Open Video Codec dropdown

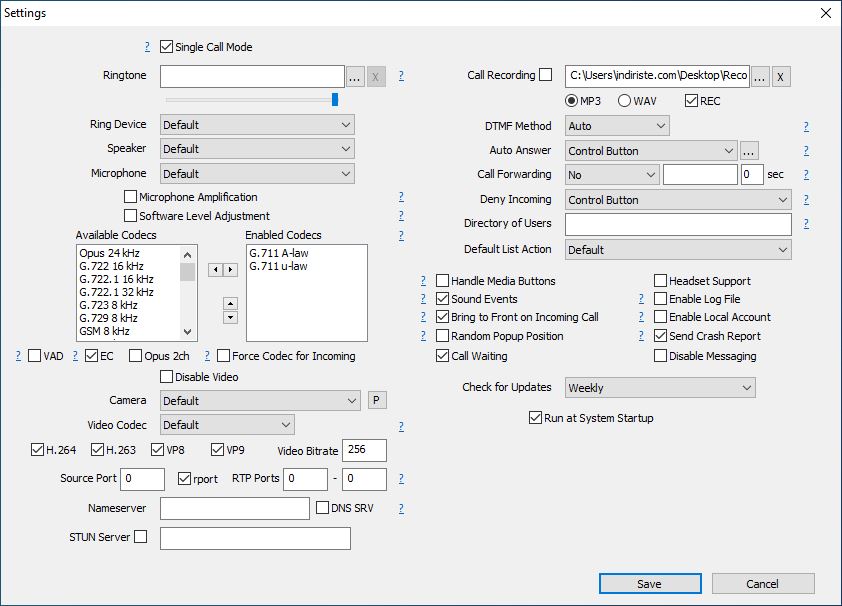coord(227,425)
